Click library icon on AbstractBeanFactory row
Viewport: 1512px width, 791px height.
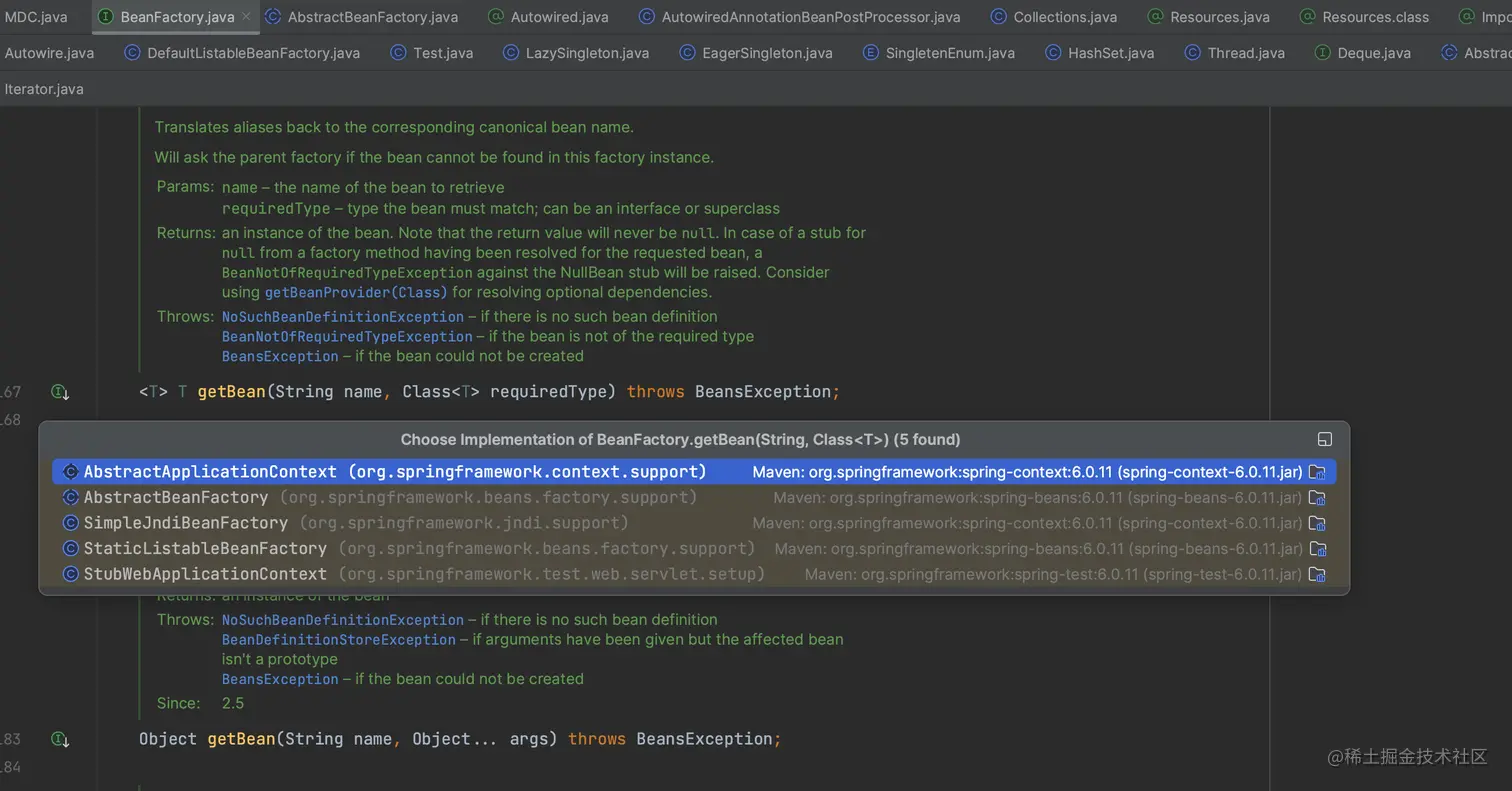pos(1318,497)
